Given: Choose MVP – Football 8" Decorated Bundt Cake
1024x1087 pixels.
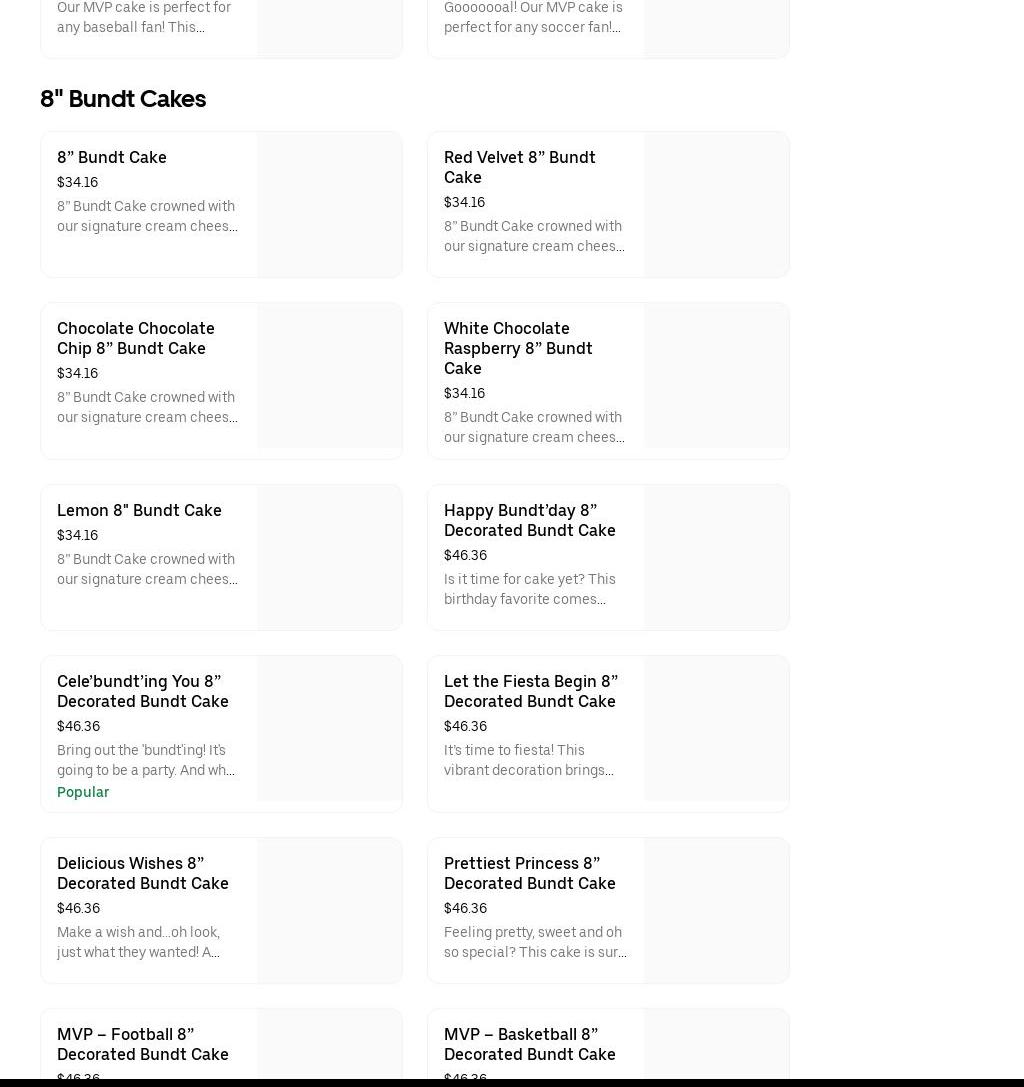Looking at the screenshot, I should coord(142,1044).
